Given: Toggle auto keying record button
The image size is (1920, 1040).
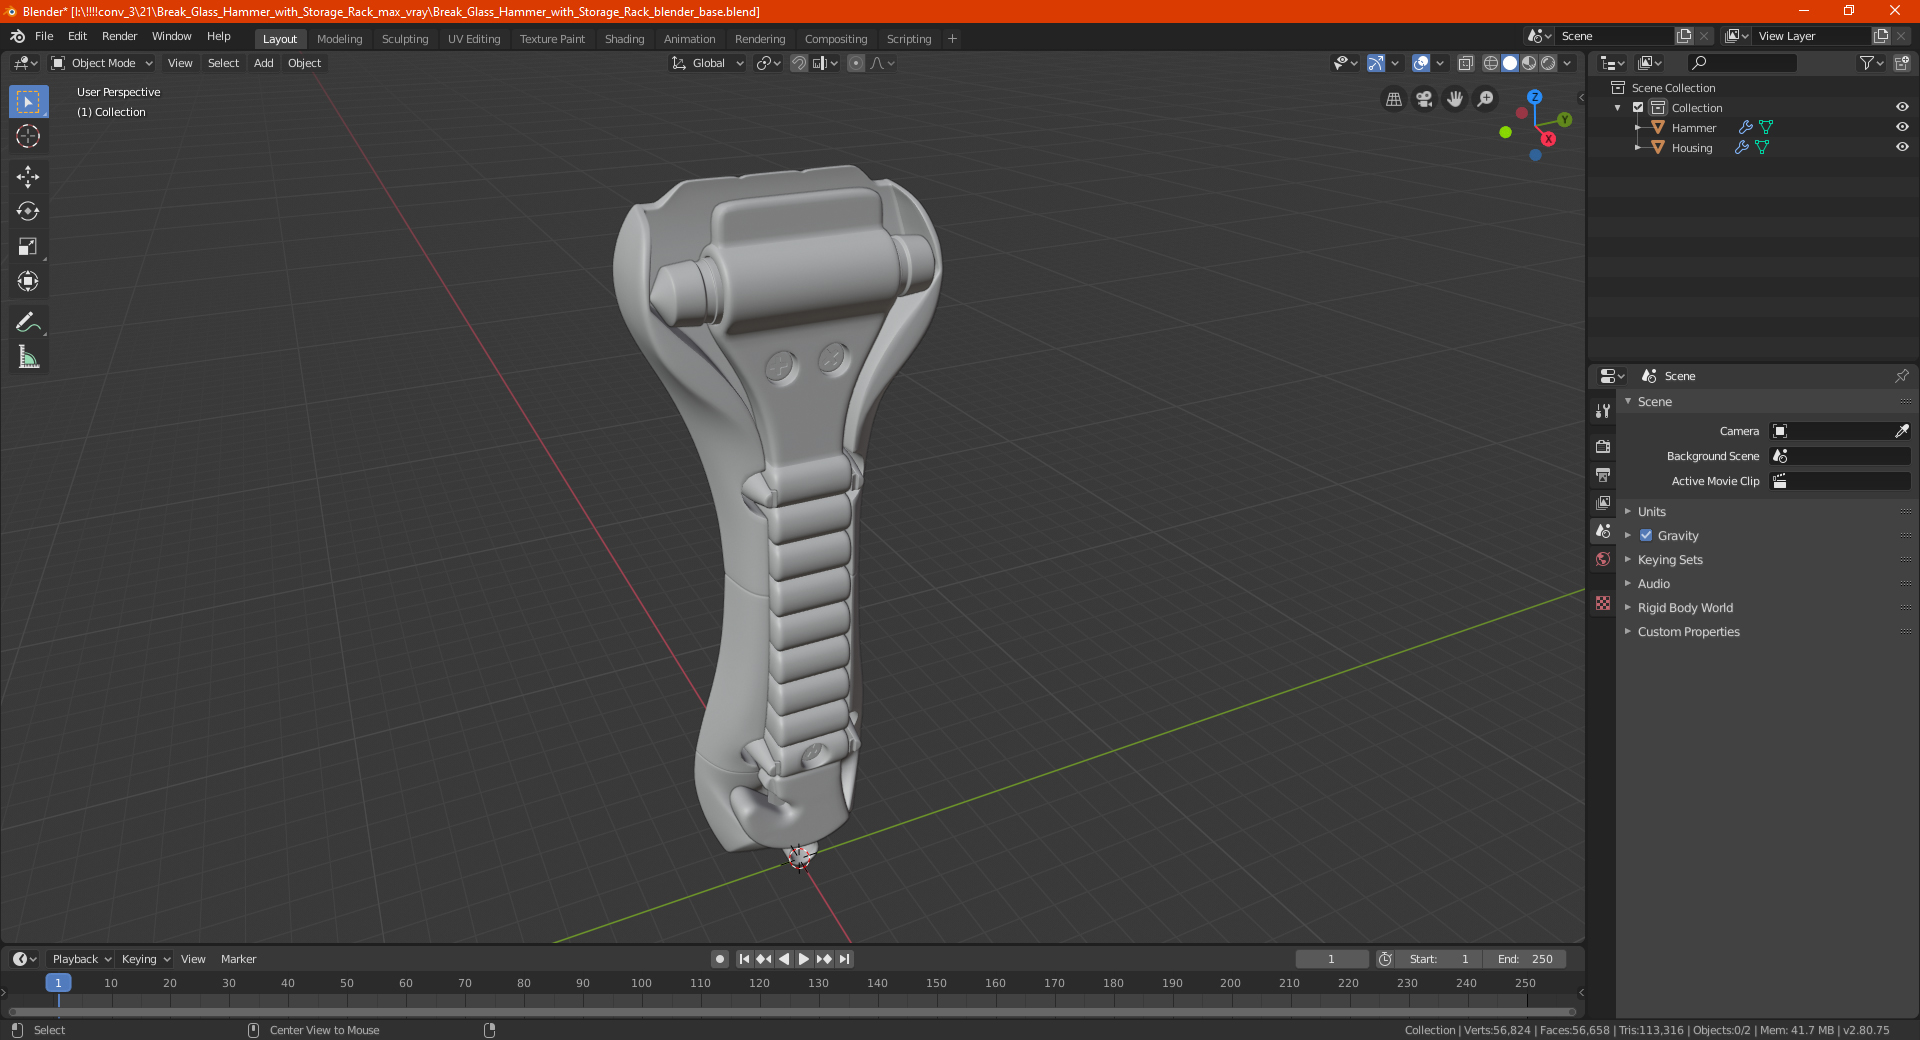Looking at the screenshot, I should click(x=719, y=959).
